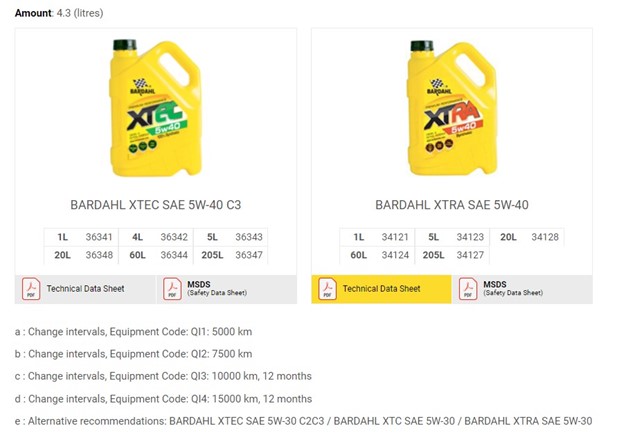Open the XTRA MSDS Safety Data Sheet
The height and width of the screenshot is (444, 642).
512,289
